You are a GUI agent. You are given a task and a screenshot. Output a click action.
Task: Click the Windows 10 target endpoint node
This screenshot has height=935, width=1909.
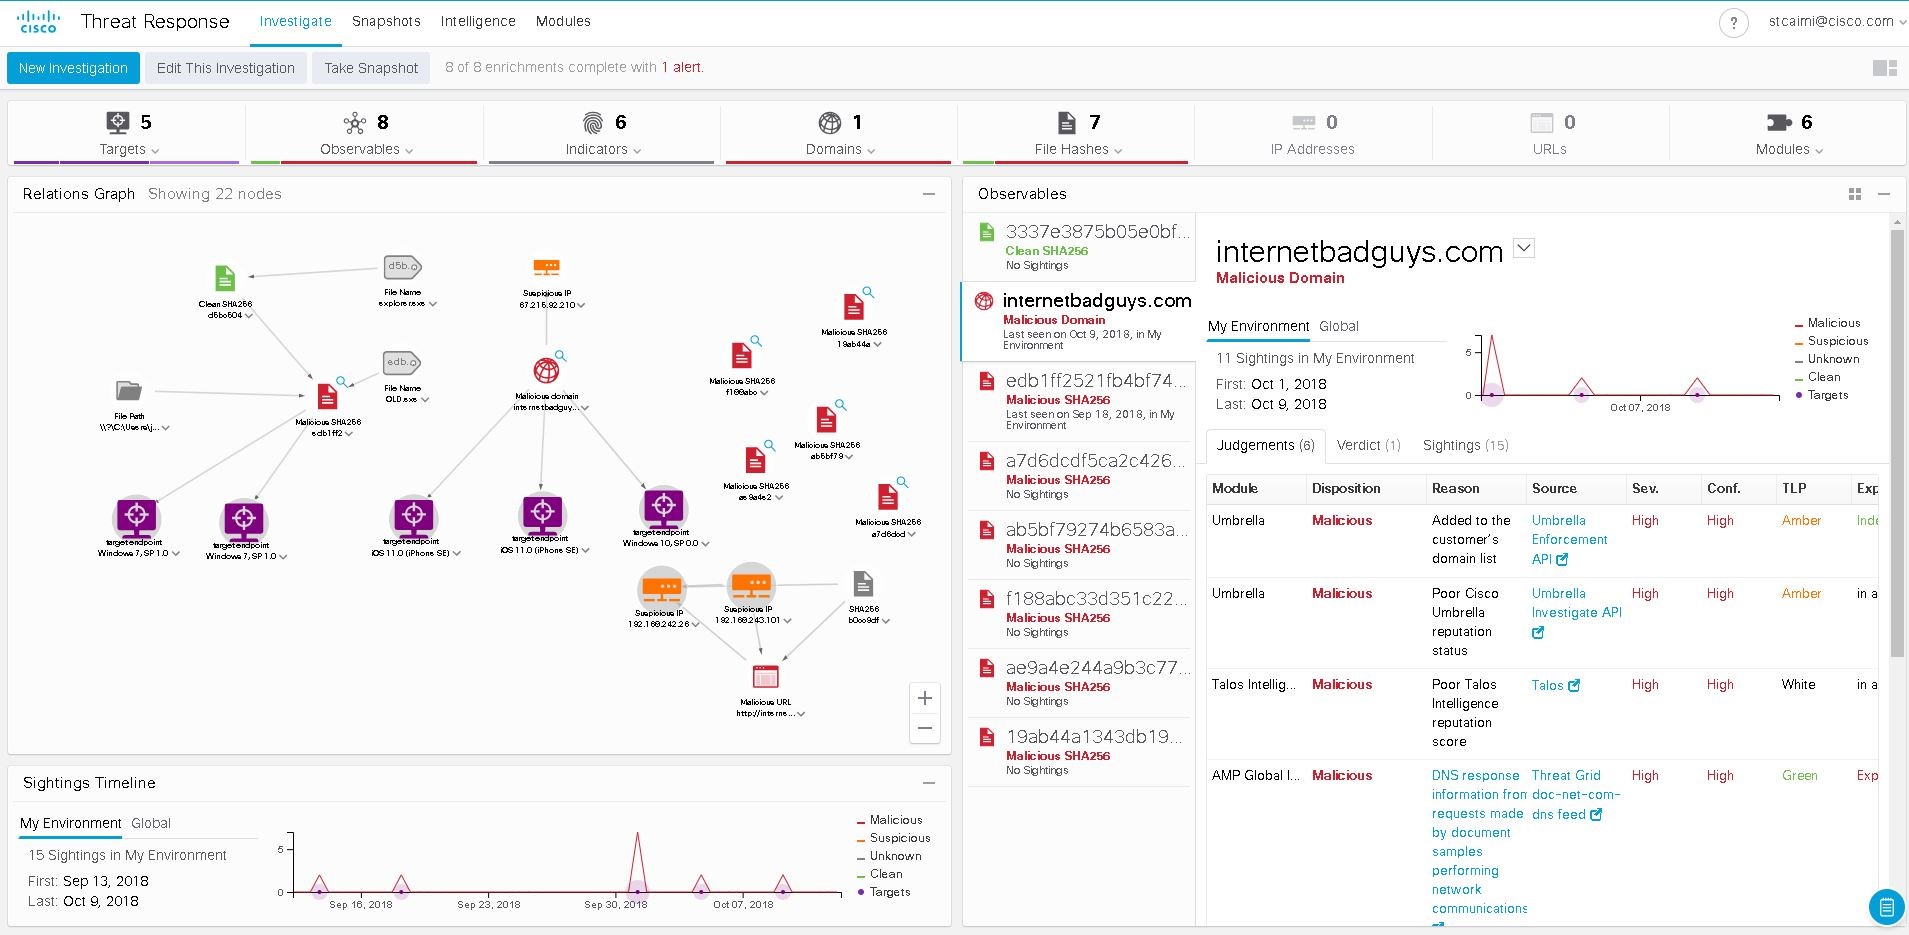(x=664, y=507)
